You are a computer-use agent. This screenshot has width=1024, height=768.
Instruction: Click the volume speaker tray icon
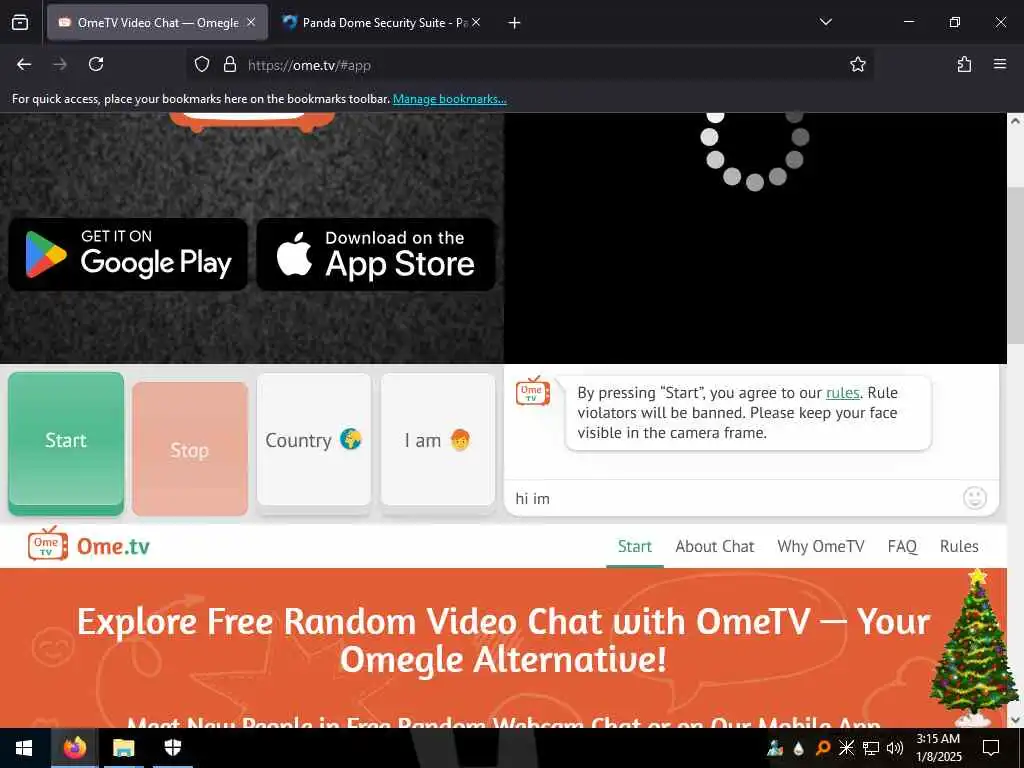coord(895,748)
